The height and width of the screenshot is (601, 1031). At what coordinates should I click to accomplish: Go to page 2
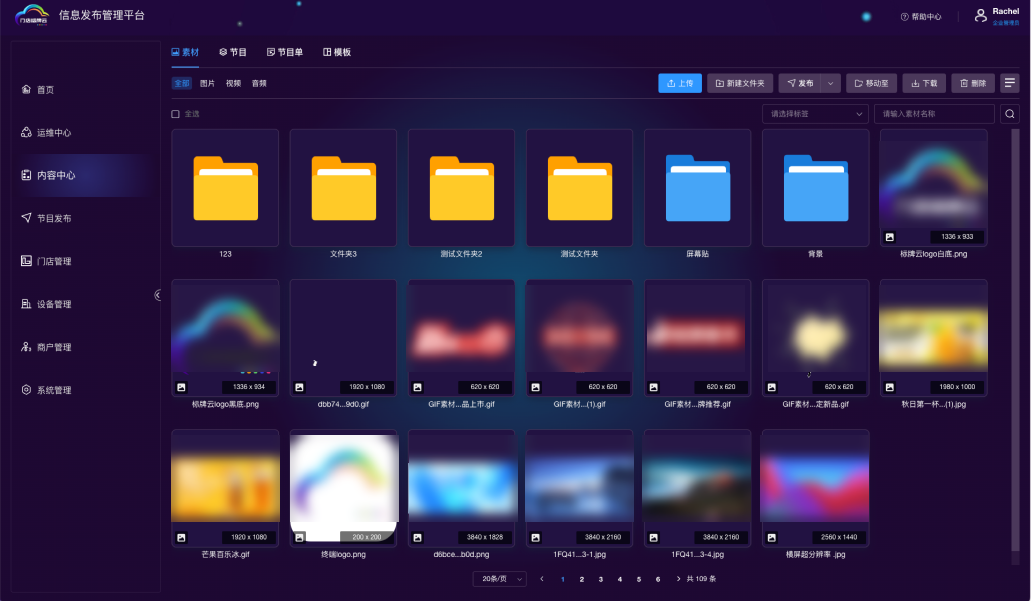pyautogui.click(x=582, y=579)
